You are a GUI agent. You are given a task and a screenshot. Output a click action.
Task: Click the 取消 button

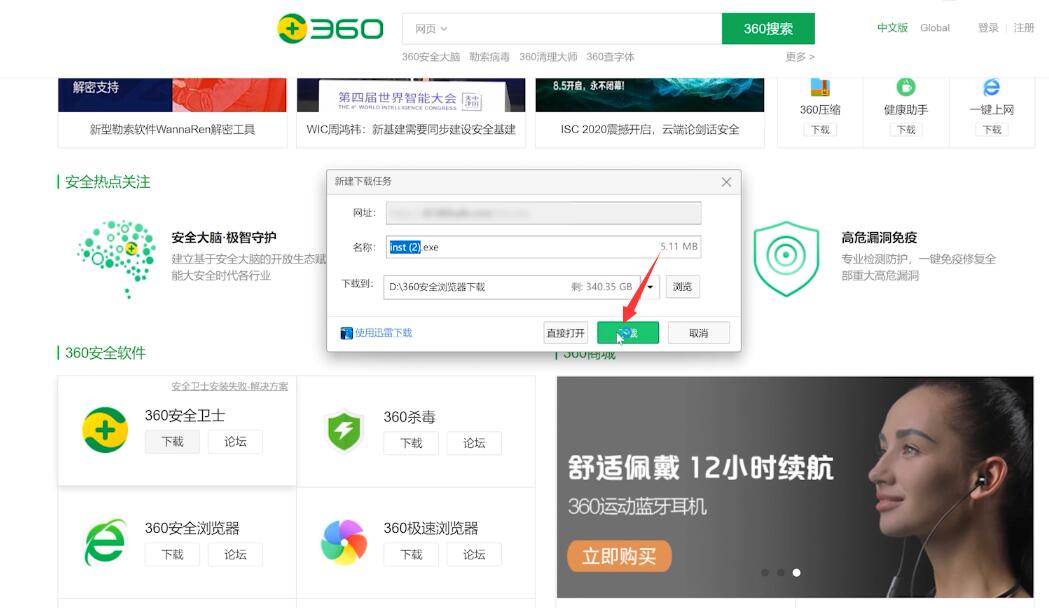698,333
